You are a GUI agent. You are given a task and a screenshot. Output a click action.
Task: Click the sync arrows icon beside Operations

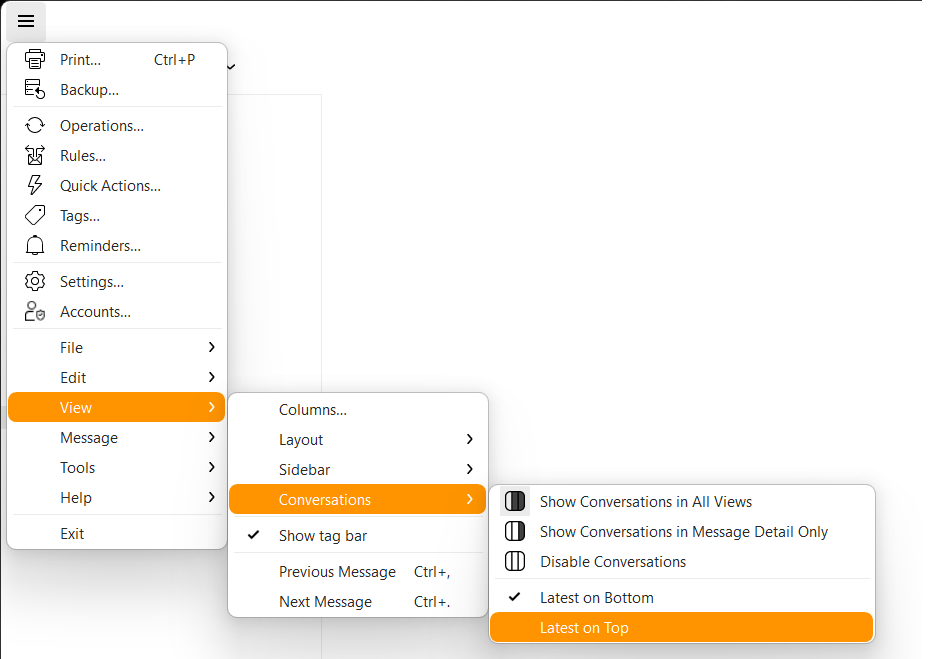35,126
